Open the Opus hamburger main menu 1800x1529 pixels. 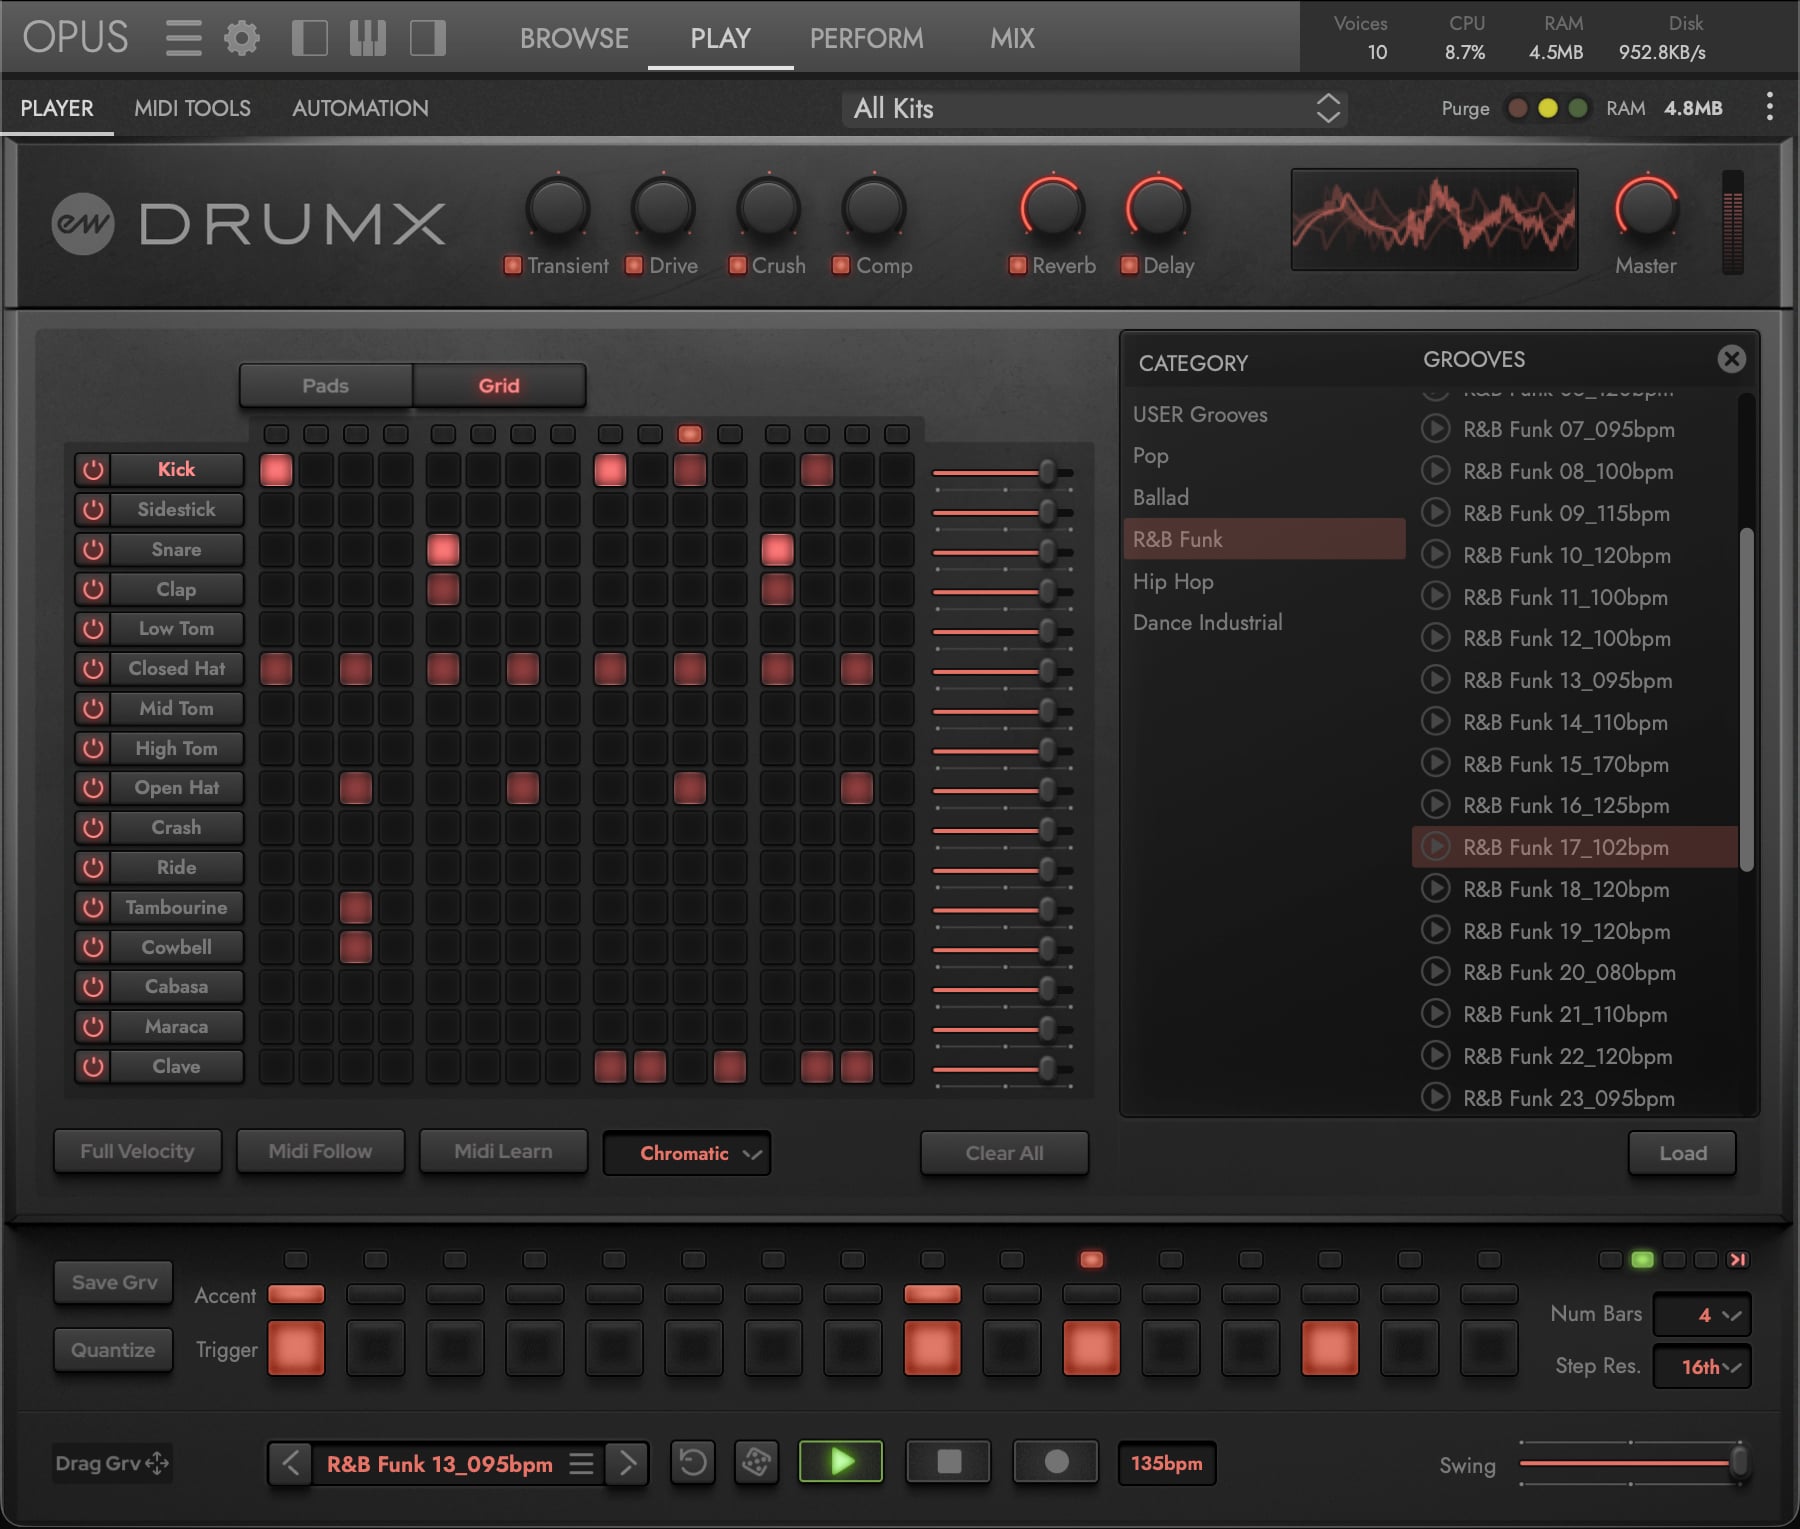[183, 38]
